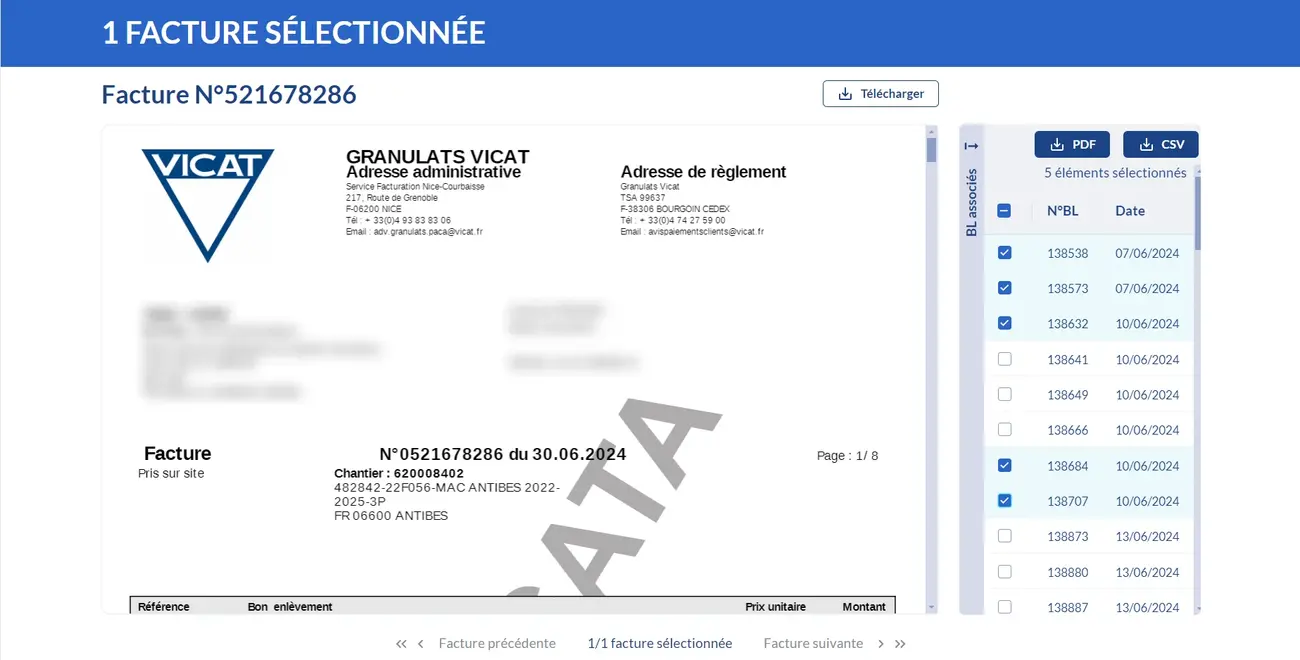Screen dimensions: 1300x660
Task: Click the Télécharger button
Action: (880, 93)
